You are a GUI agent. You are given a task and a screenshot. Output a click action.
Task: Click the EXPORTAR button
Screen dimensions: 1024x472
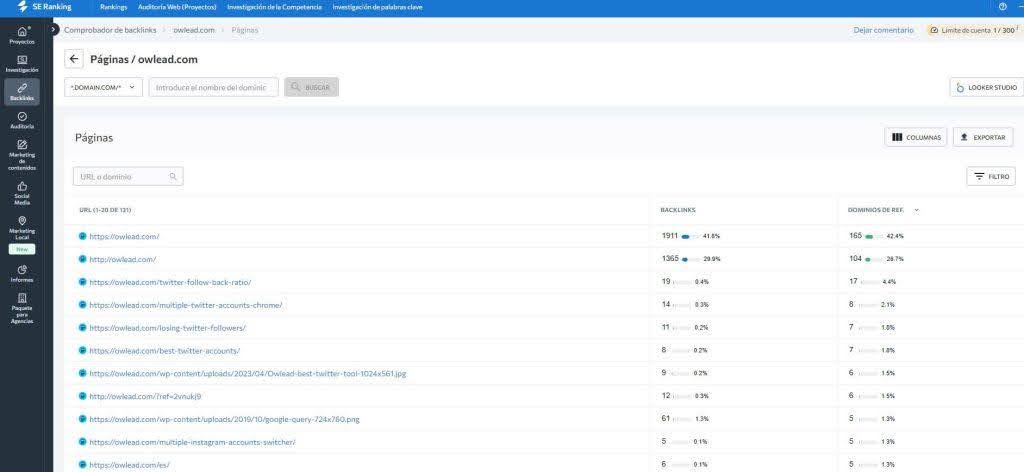click(x=983, y=137)
